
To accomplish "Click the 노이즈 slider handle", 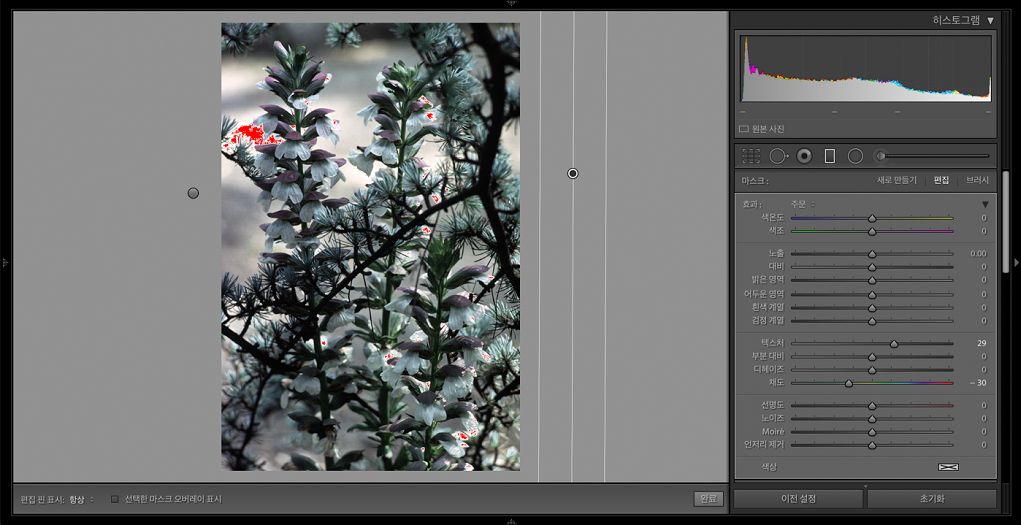I will point(872,419).
